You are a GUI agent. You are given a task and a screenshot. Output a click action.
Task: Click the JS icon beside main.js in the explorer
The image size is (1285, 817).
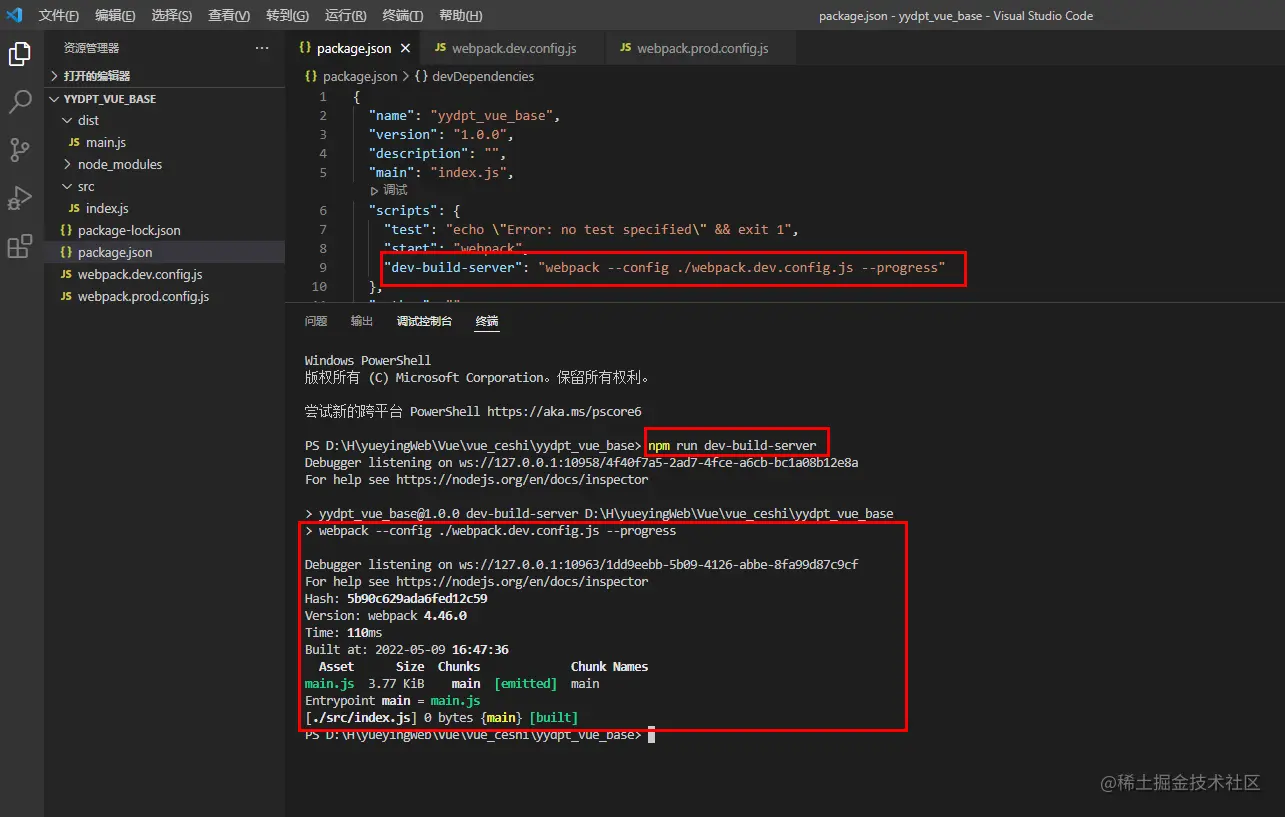coord(74,143)
